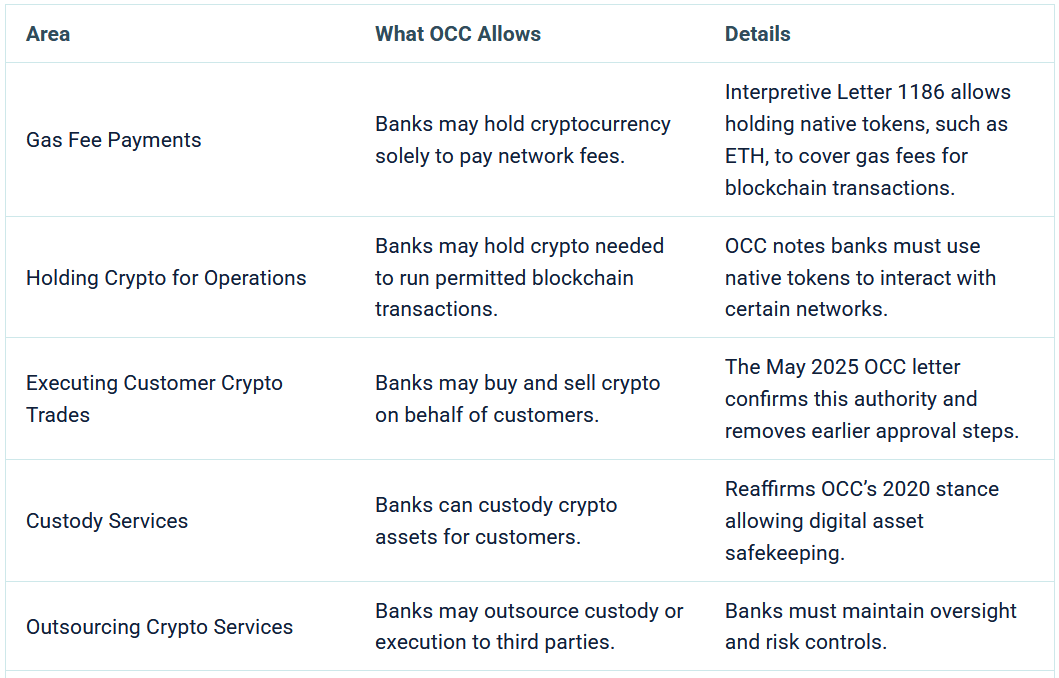Viewport: 1059px width, 678px height.
Task: Select the Custody Services cell
Action: 107,521
